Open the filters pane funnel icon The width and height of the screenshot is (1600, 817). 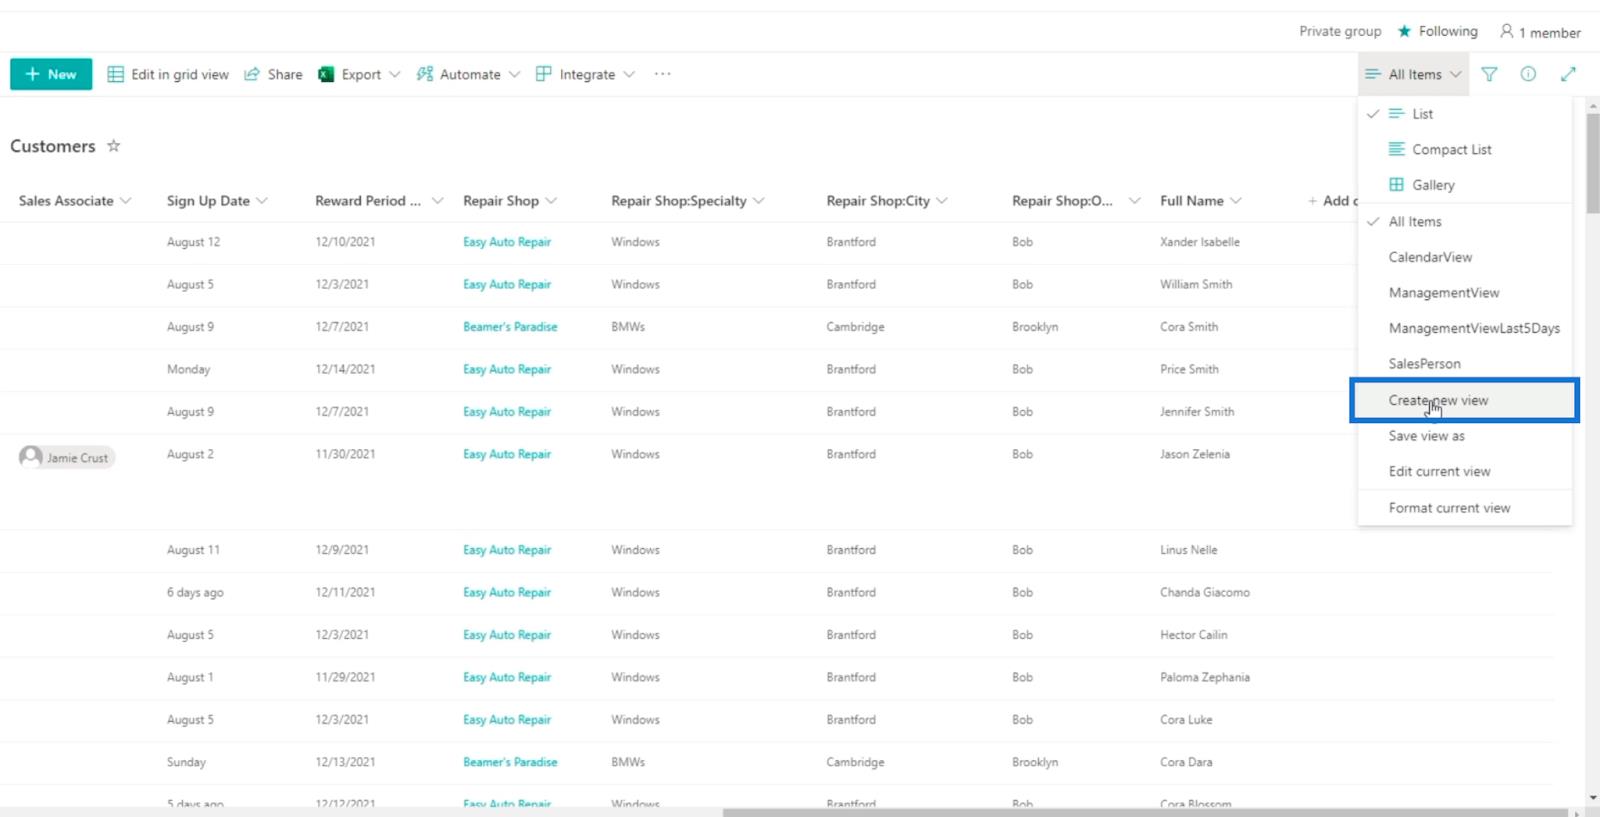click(1489, 74)
